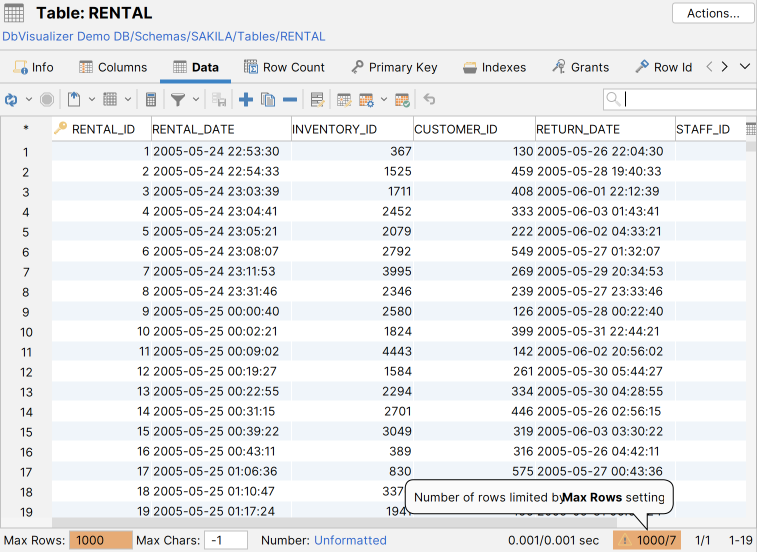Viewport: 757px width, 552px height.
Task: Click the calculator icon in toolbar
Action: coord(151,100)
